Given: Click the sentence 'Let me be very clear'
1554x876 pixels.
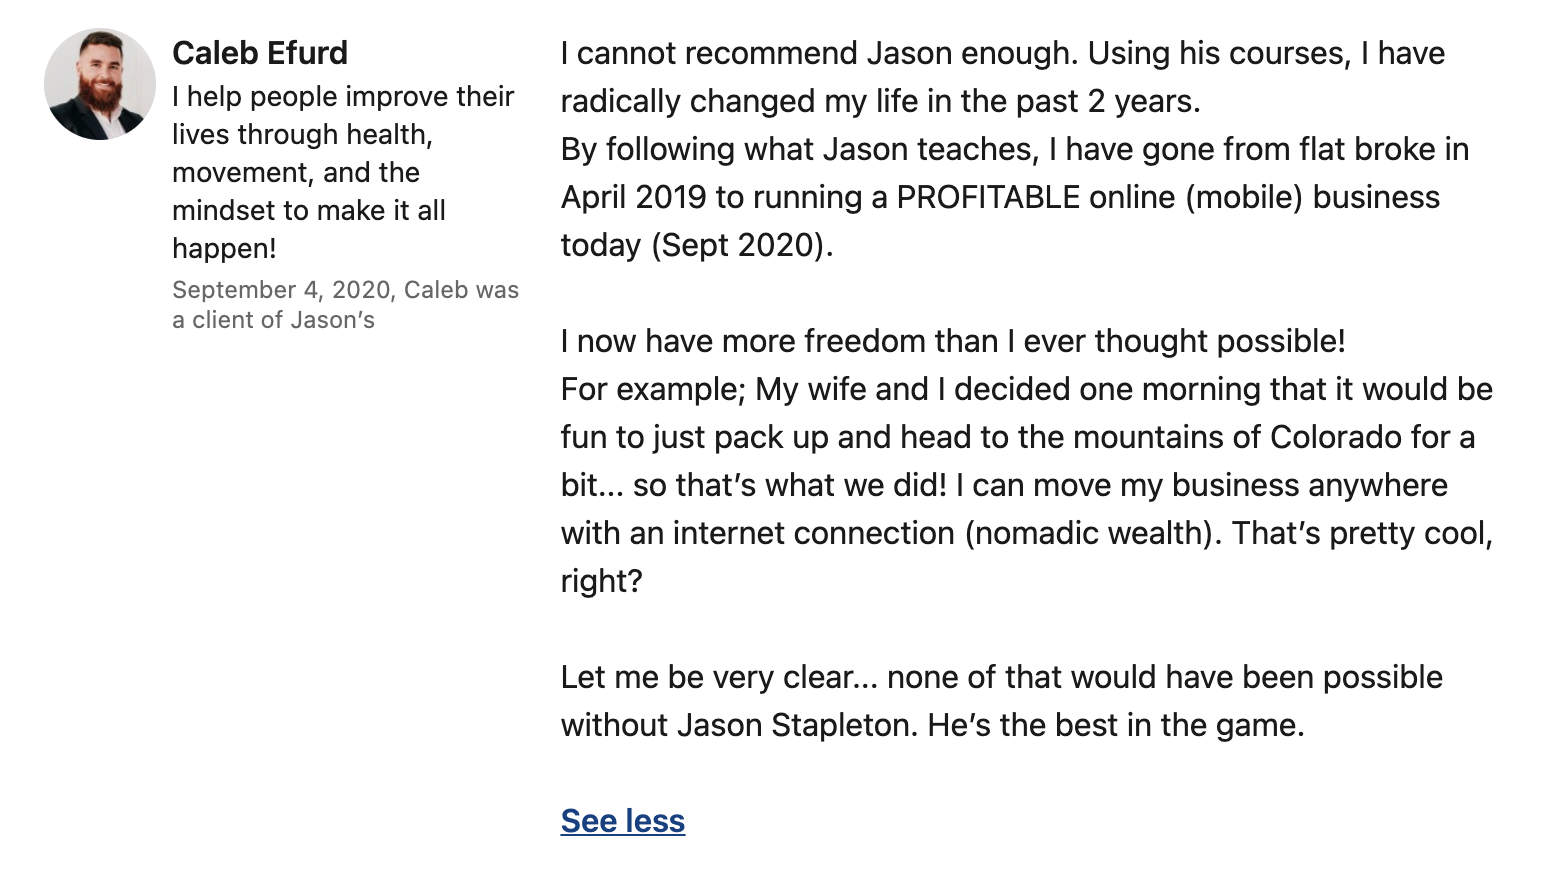Looking at the screenshot, I should [720, 677].
